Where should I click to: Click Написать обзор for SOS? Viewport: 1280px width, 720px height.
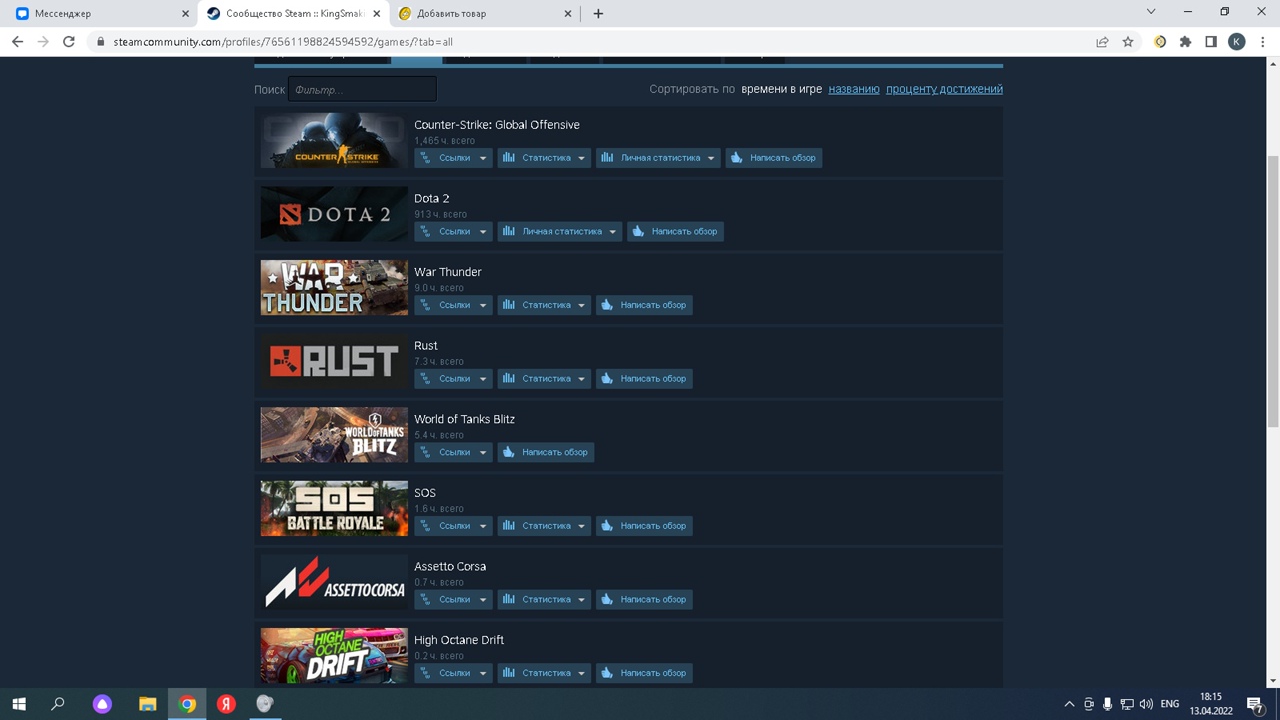coord(644,525)
